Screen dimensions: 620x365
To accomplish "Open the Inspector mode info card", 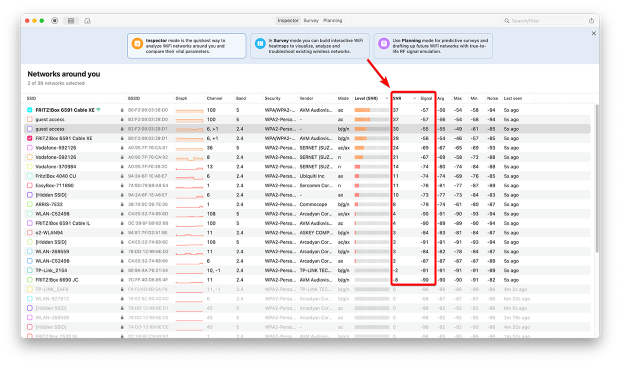I will (186, 46).
